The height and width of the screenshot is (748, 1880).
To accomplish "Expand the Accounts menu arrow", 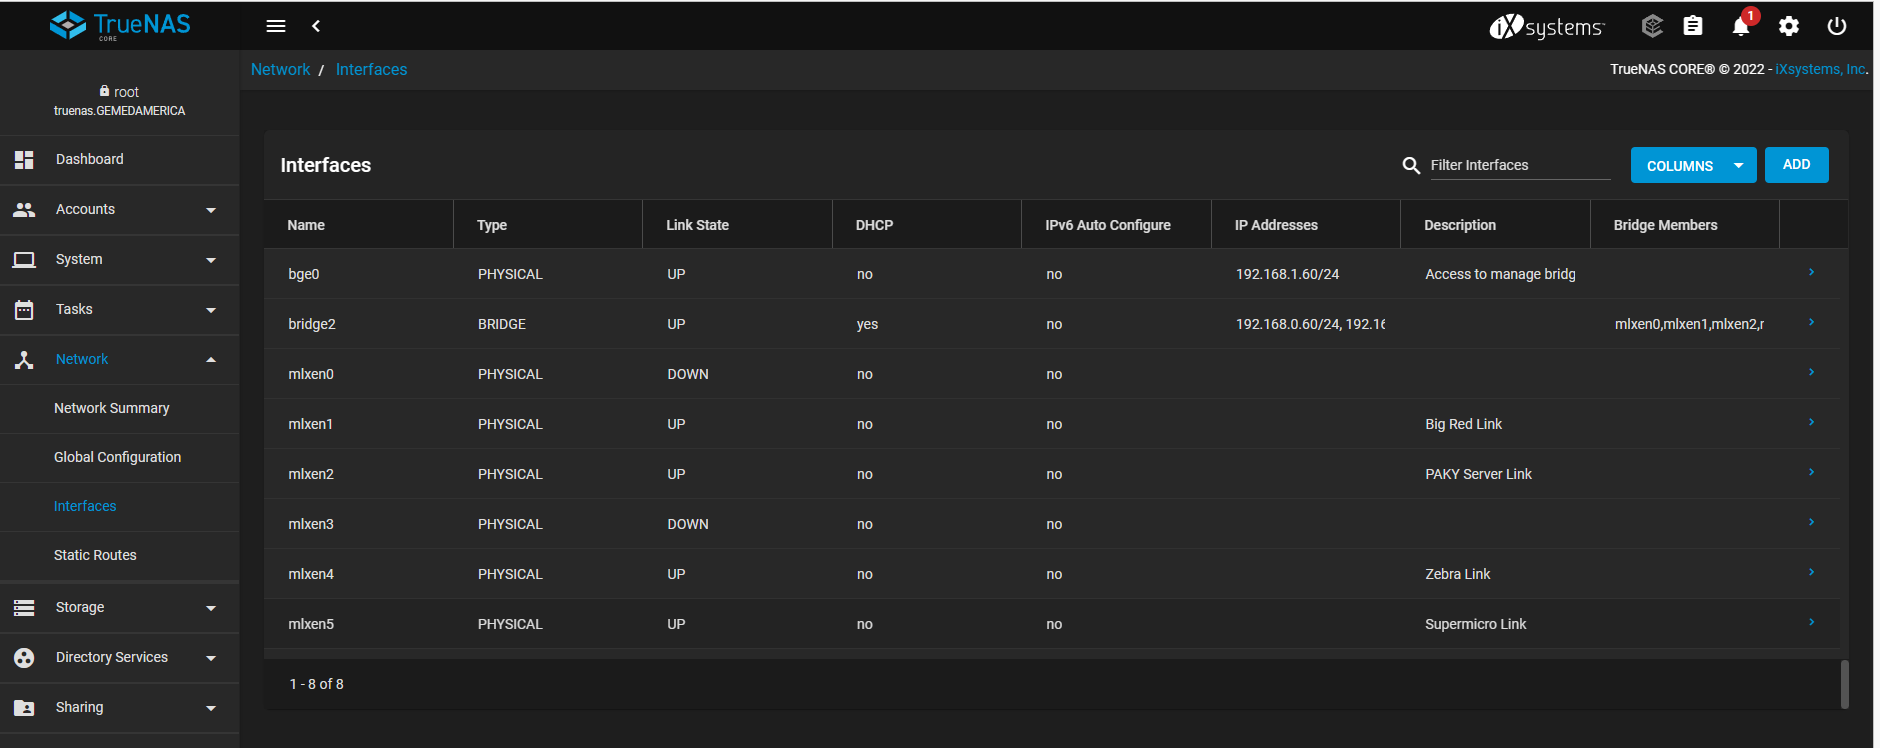I will point(211,210).
